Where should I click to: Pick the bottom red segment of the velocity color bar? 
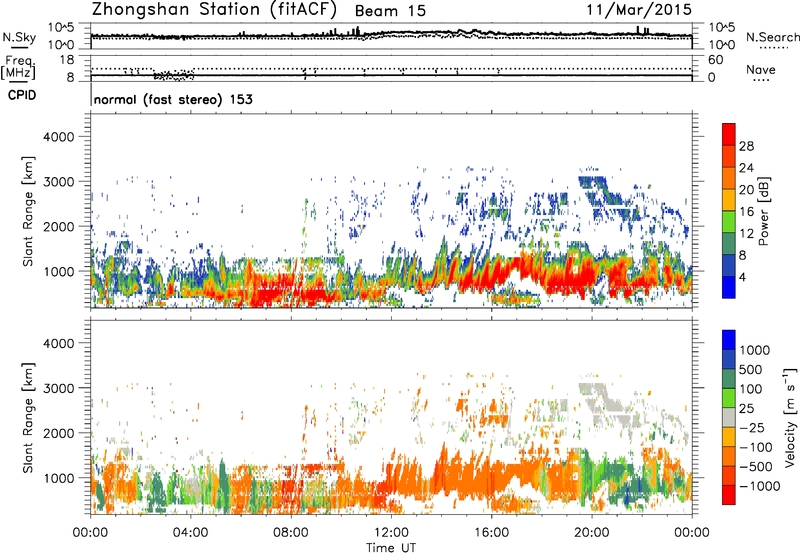[x=729, y=495]
